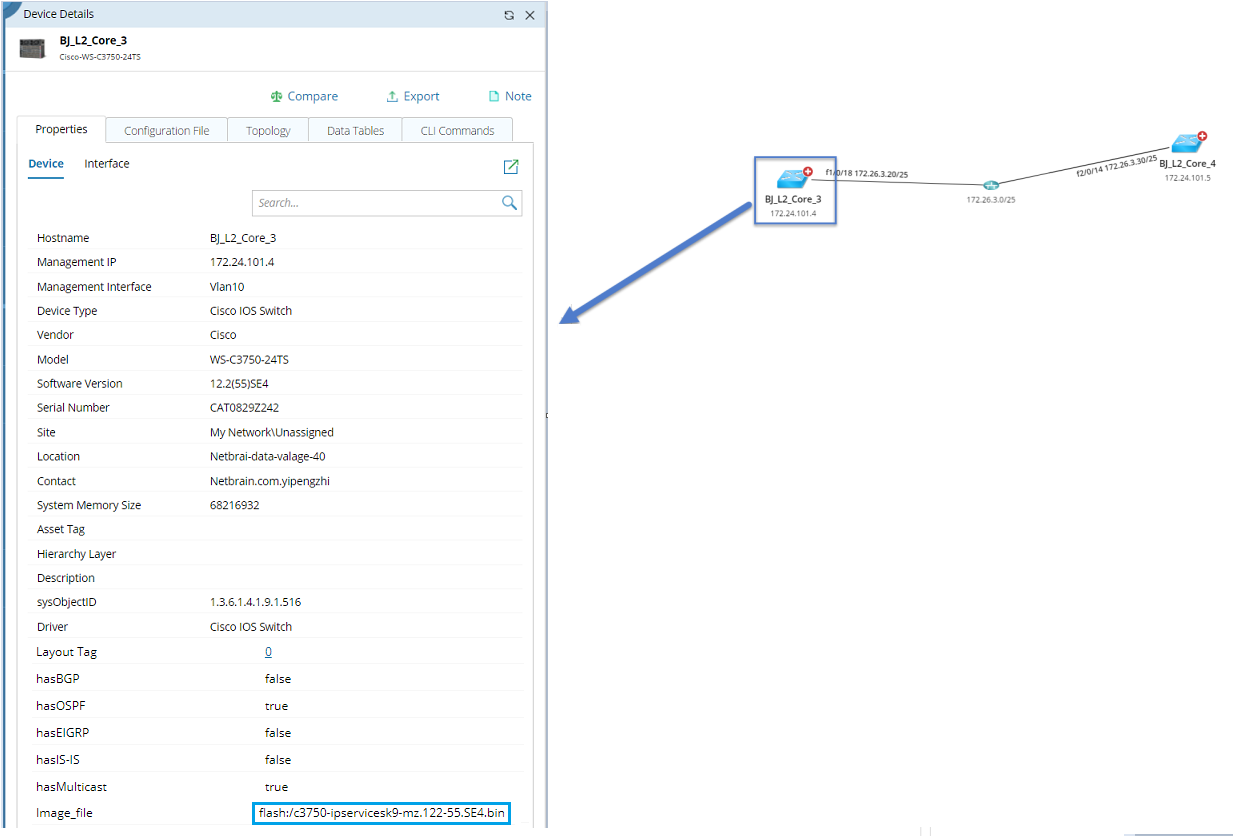Click the Note document icon

pyautogui.click(x=493, y=96)
